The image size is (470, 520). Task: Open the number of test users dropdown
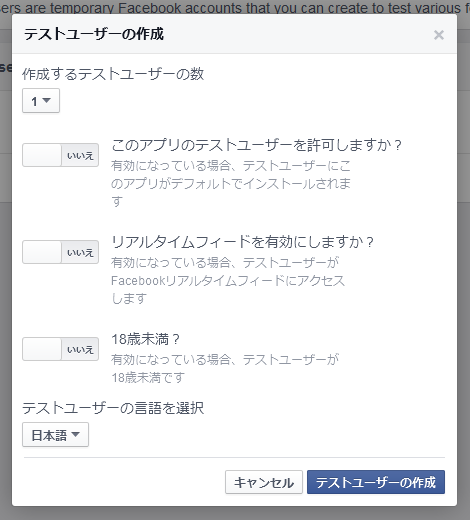tap(41, 101)
